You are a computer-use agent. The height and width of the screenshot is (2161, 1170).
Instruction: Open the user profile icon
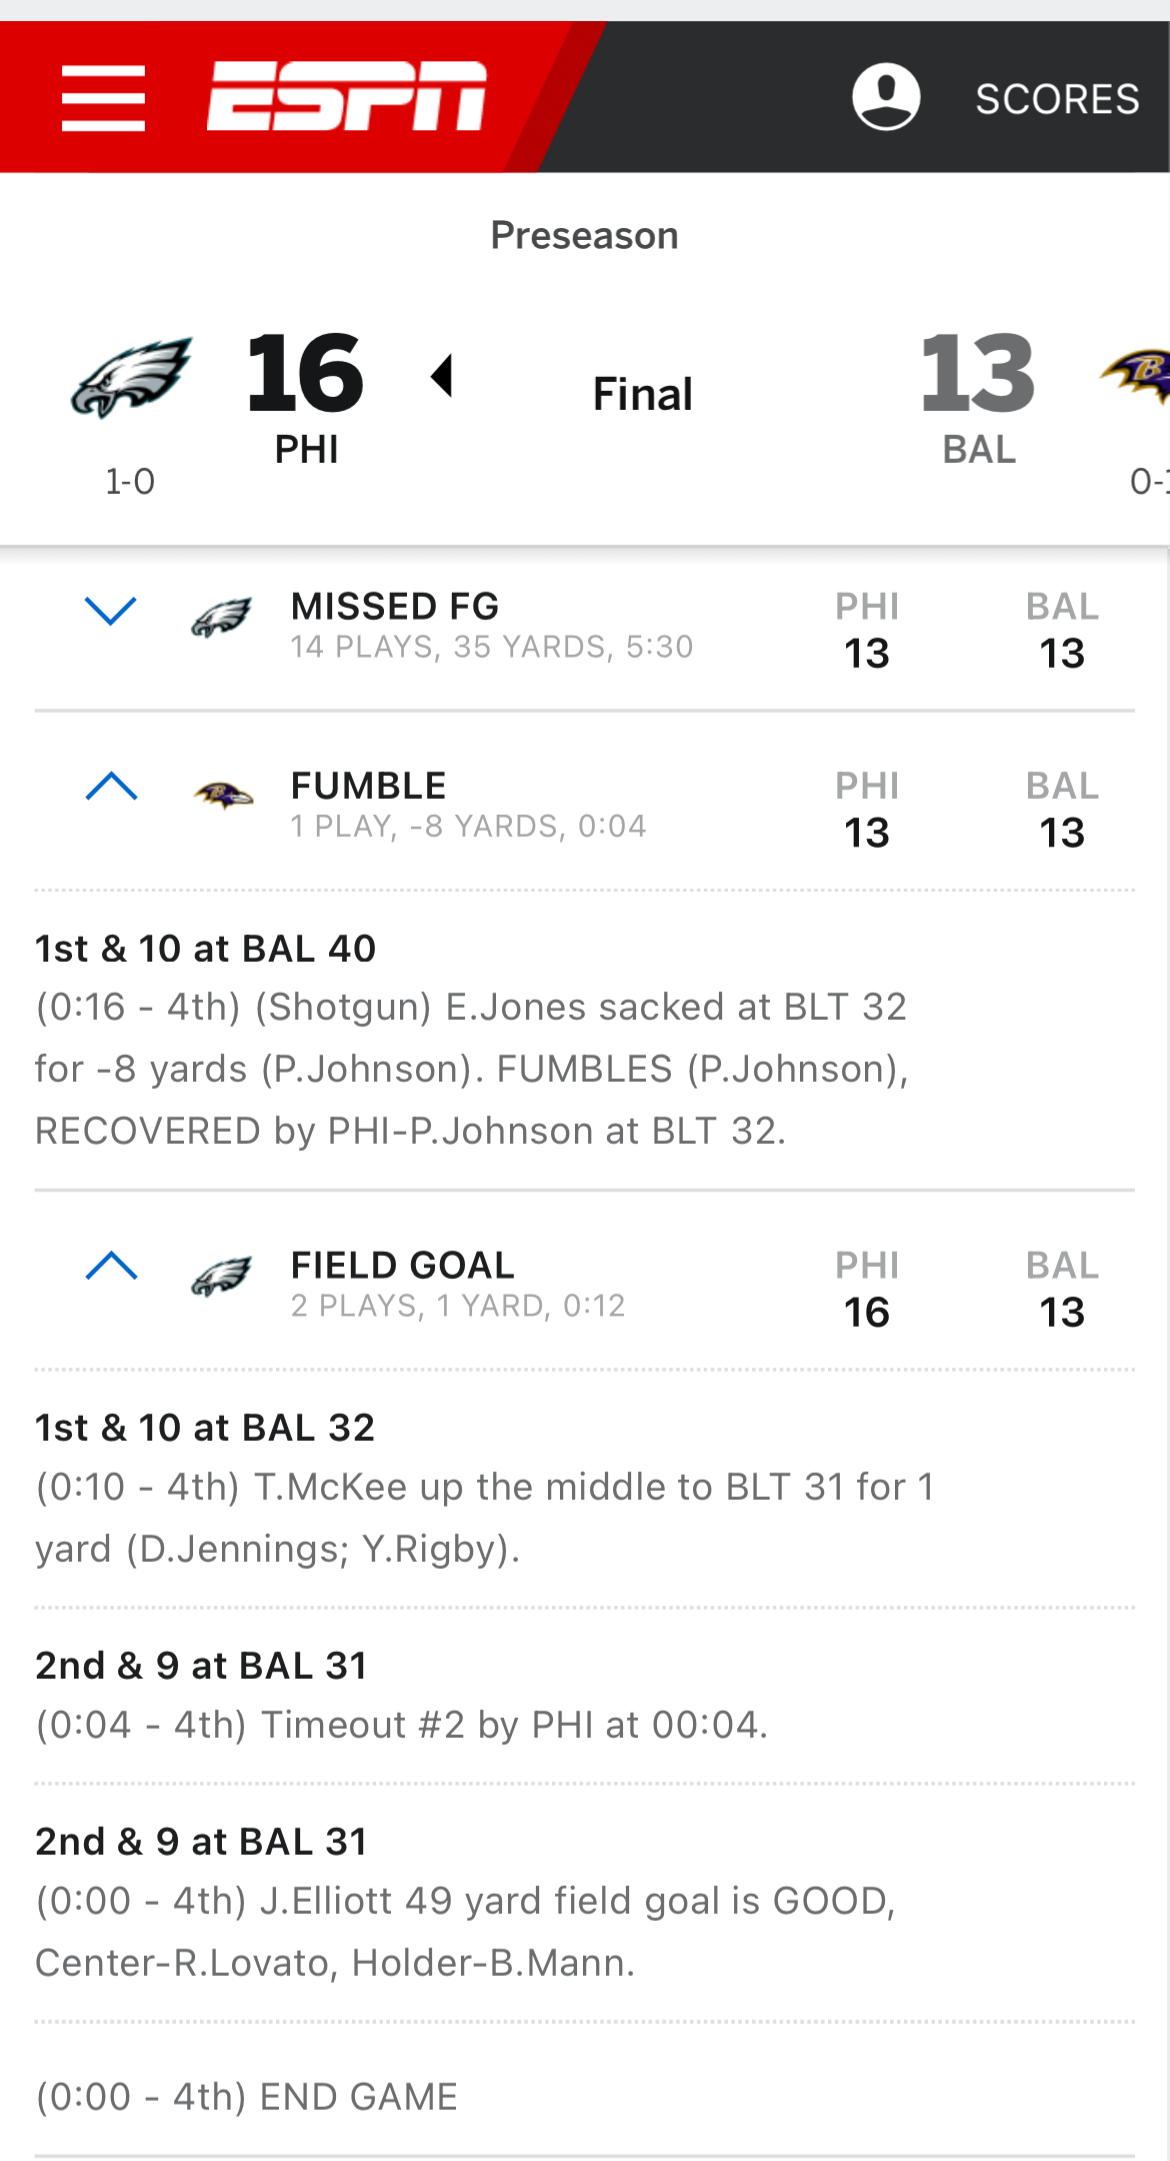[885, 97]
